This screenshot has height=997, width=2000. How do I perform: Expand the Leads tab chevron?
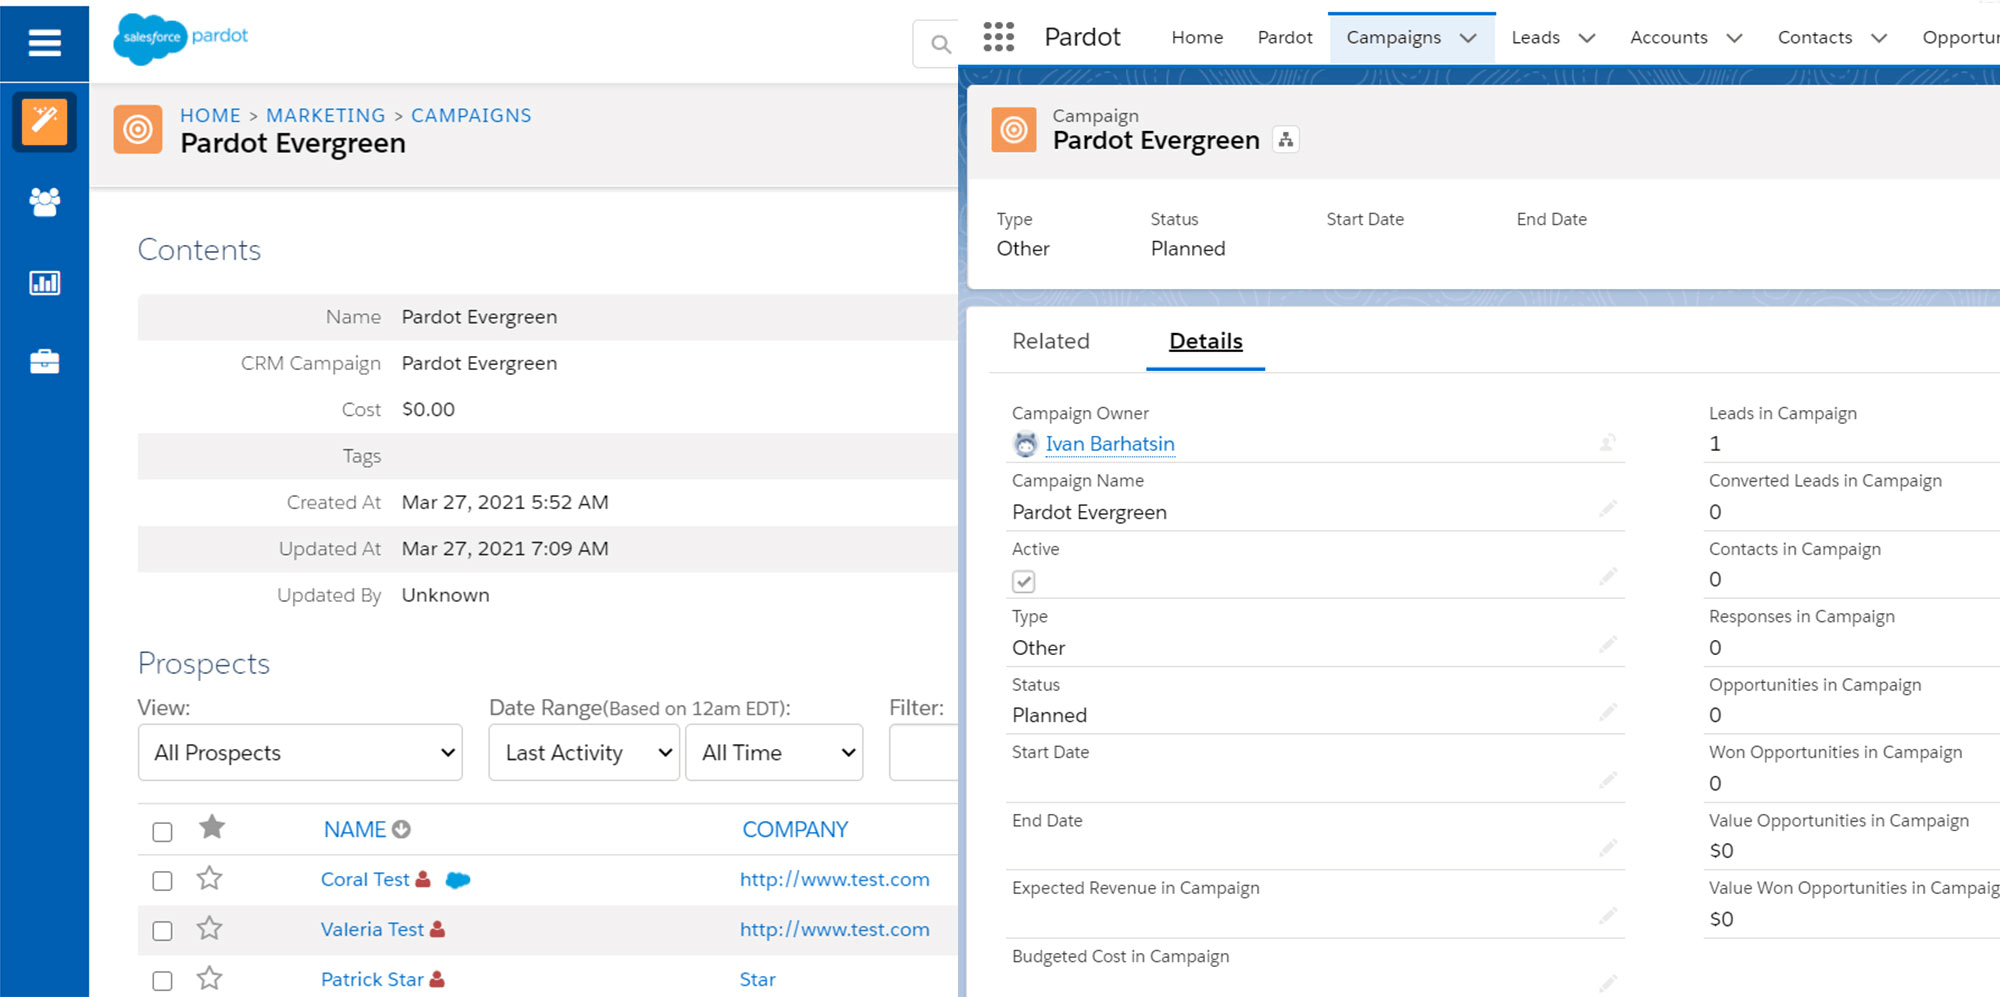1587,38
